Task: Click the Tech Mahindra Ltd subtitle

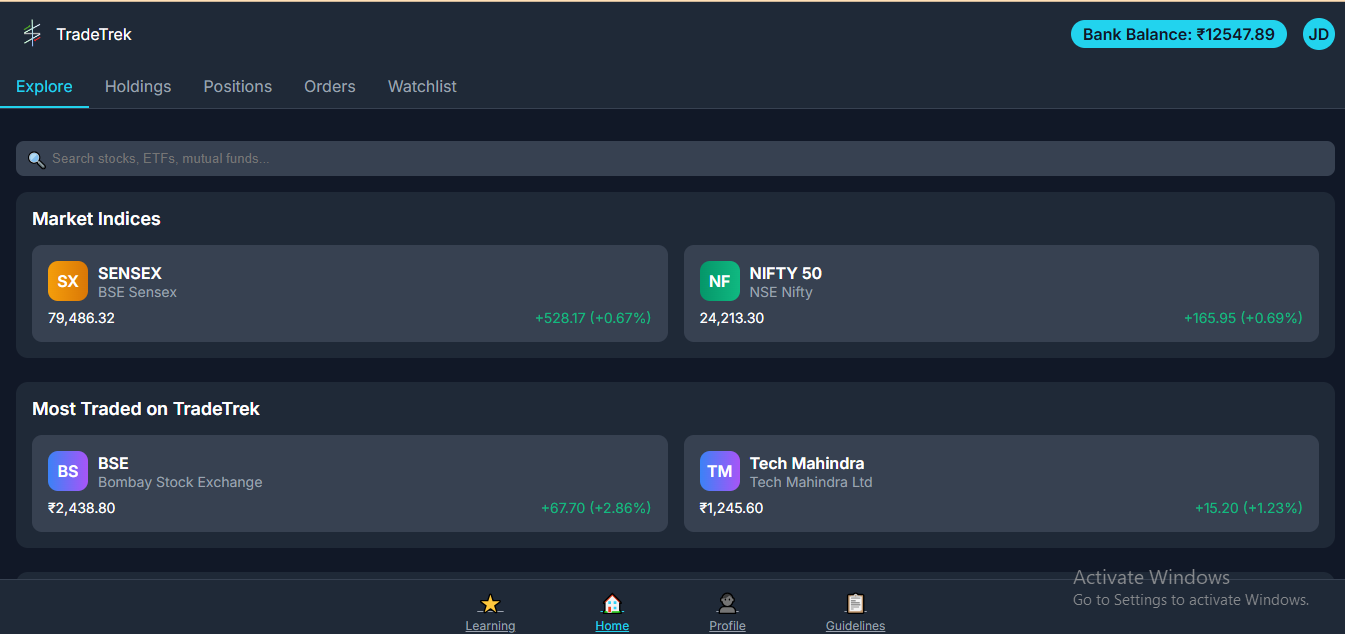Action: click(x=811, y=482)
